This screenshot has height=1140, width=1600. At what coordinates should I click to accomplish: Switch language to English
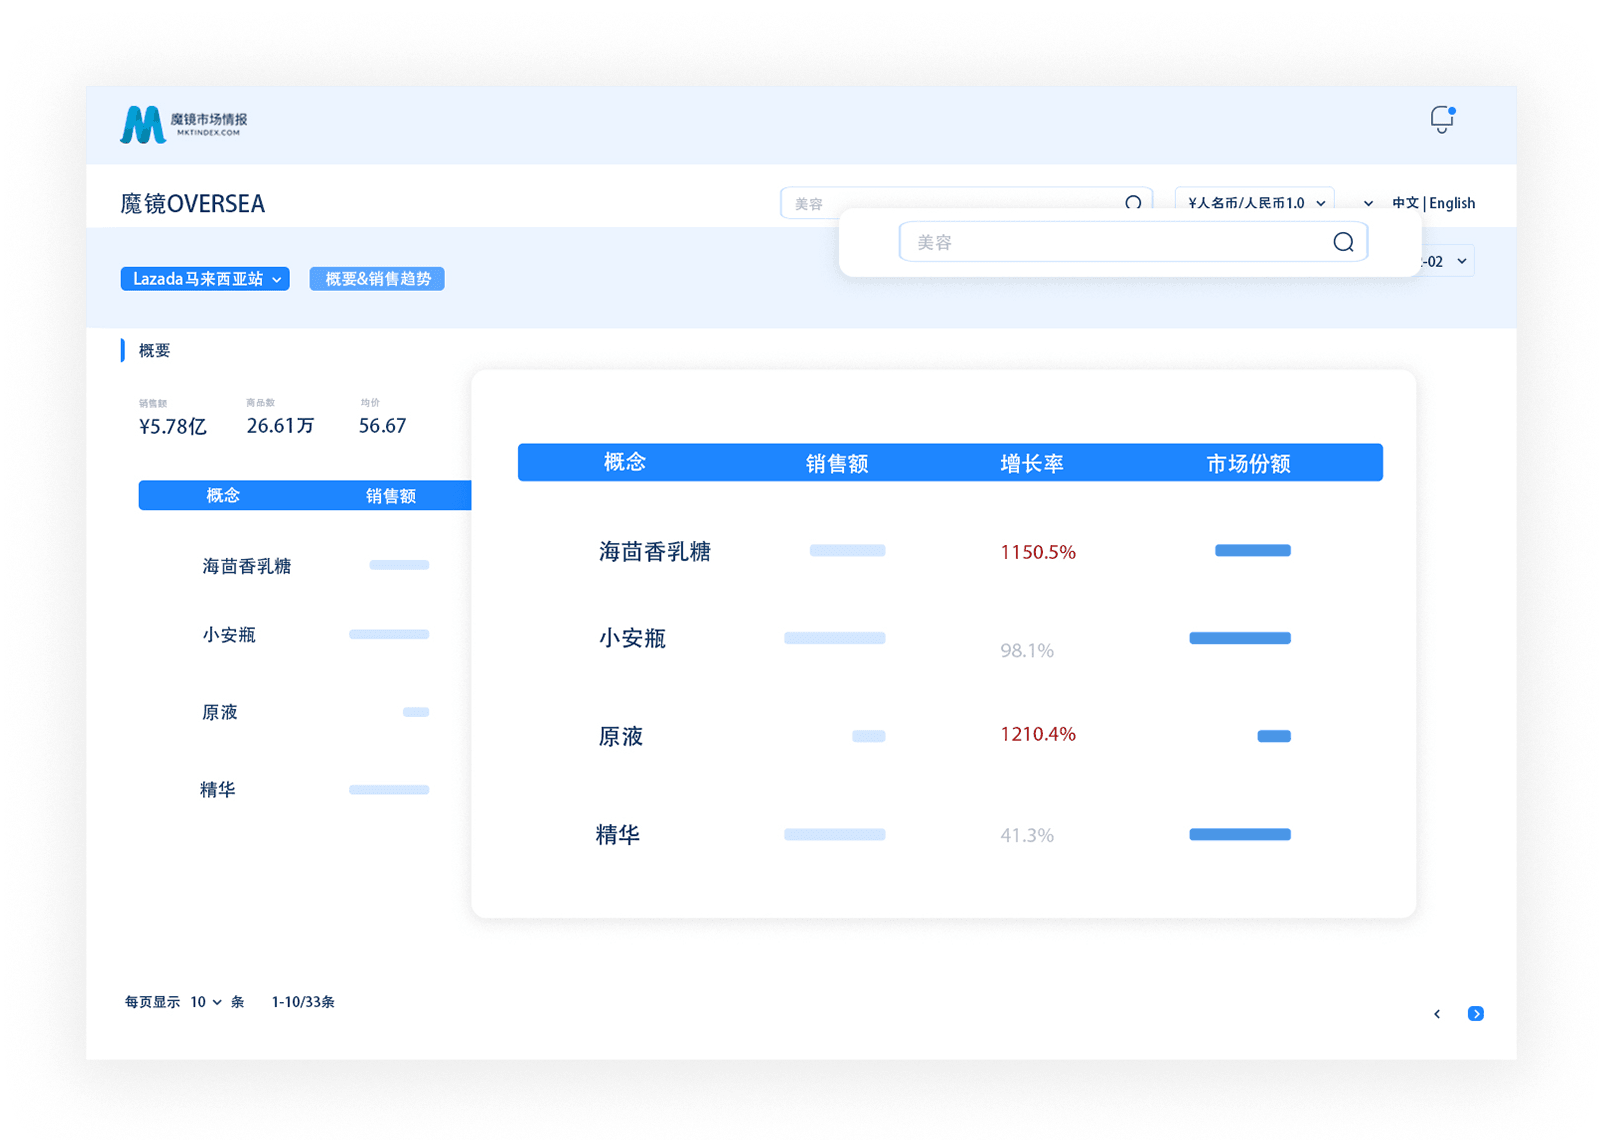pyautogui.click(x=1452, y=203)
